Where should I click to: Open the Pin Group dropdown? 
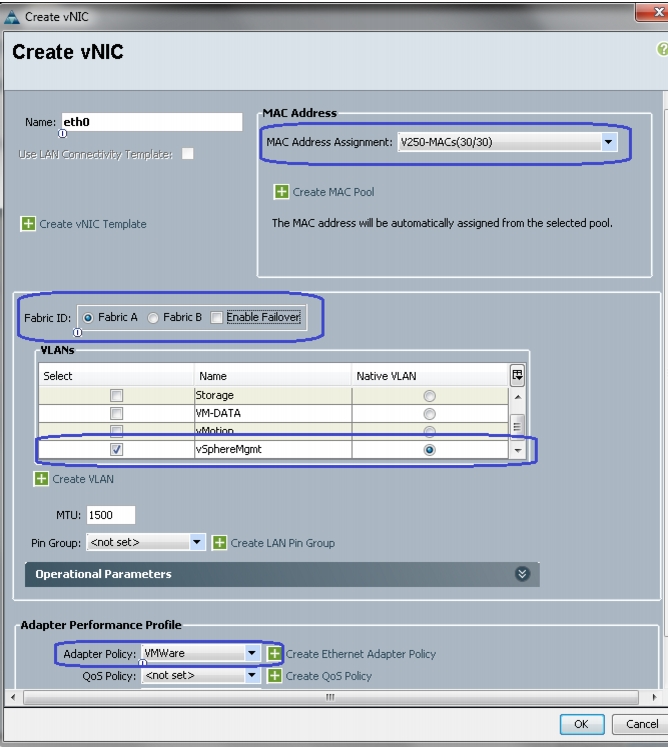pos(197,542)
